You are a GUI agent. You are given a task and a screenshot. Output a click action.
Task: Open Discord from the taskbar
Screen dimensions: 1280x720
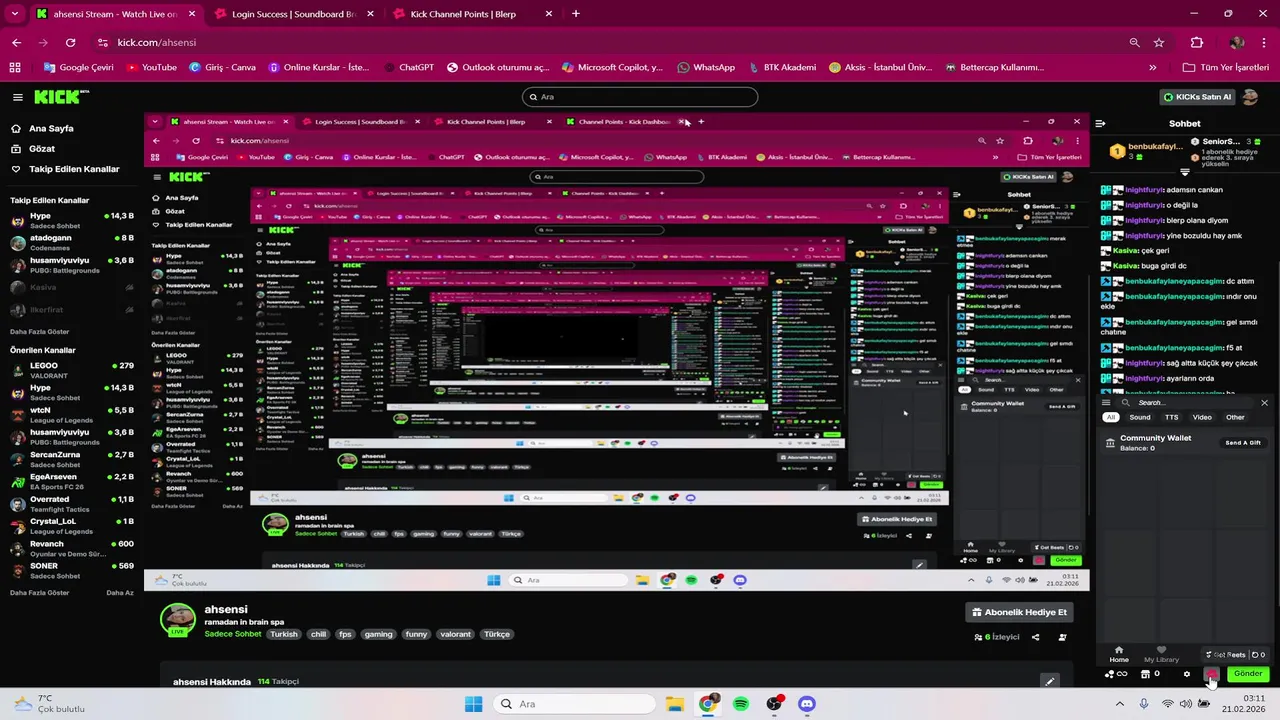pos(807,704)
